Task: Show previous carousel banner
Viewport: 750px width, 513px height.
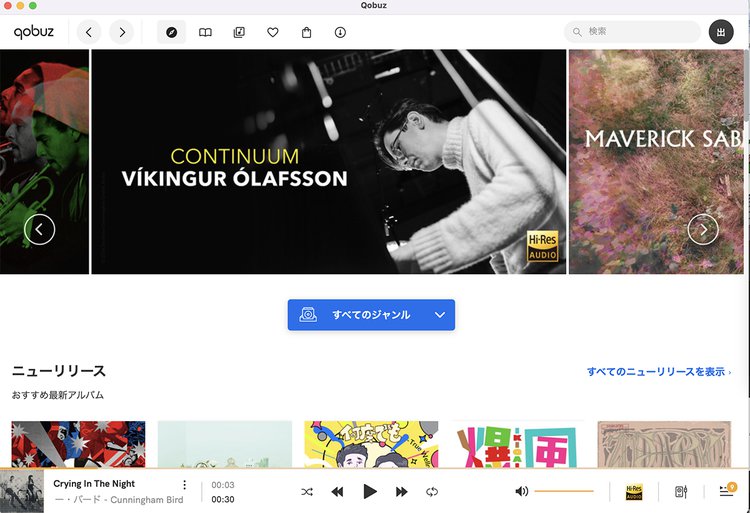Action: (x=40, y=229)
